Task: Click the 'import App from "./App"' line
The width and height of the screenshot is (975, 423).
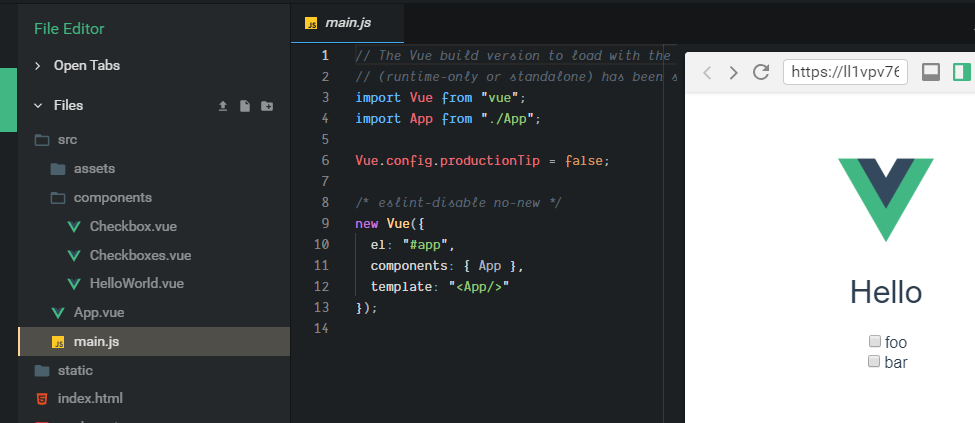Action: [x=448, y=119]
